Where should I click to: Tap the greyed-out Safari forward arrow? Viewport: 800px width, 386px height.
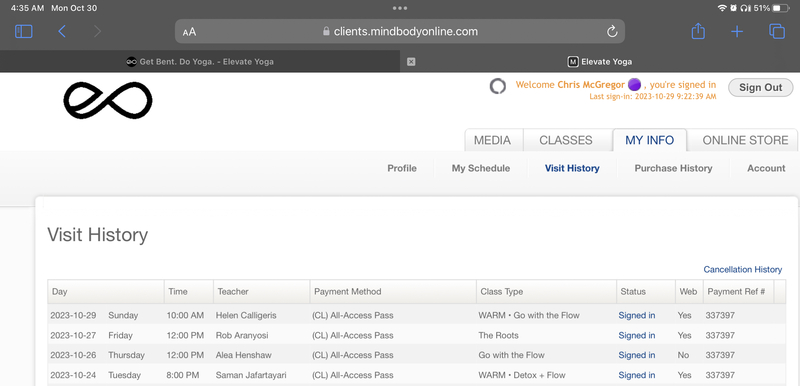[x=97, y=32]
